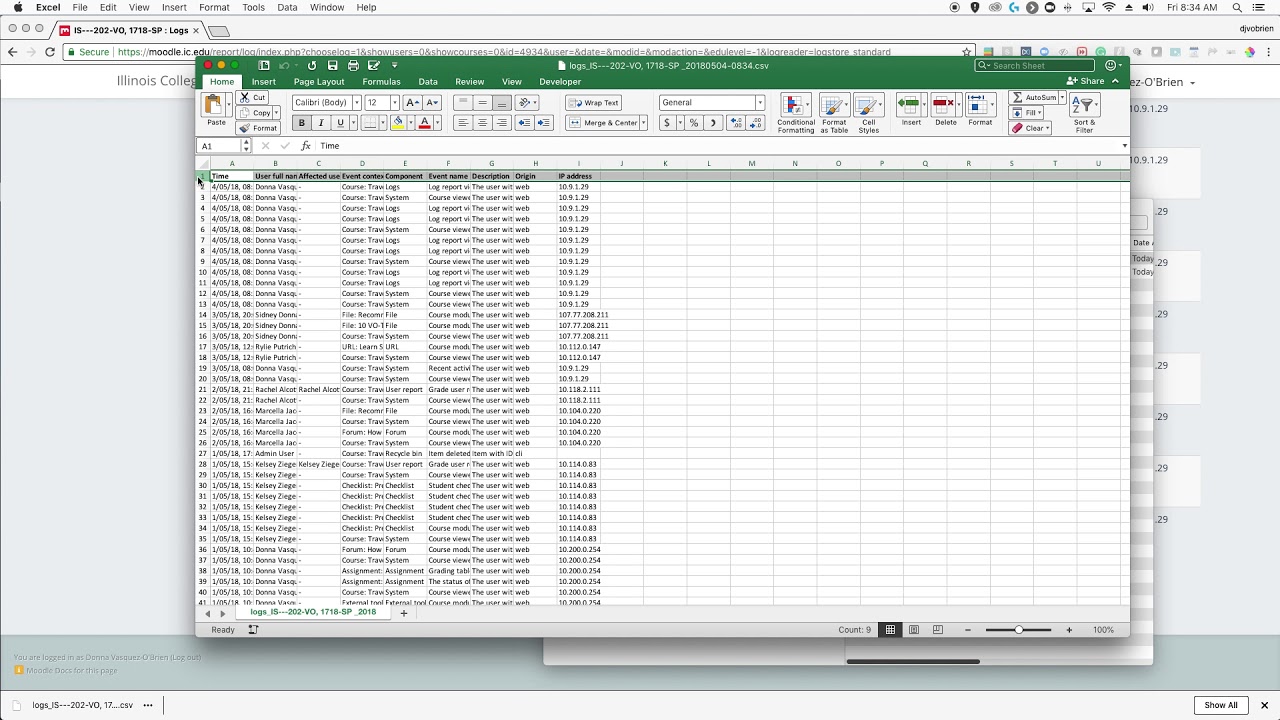
Task: Save the workbook using the disk icon
Action: [333, 66]
